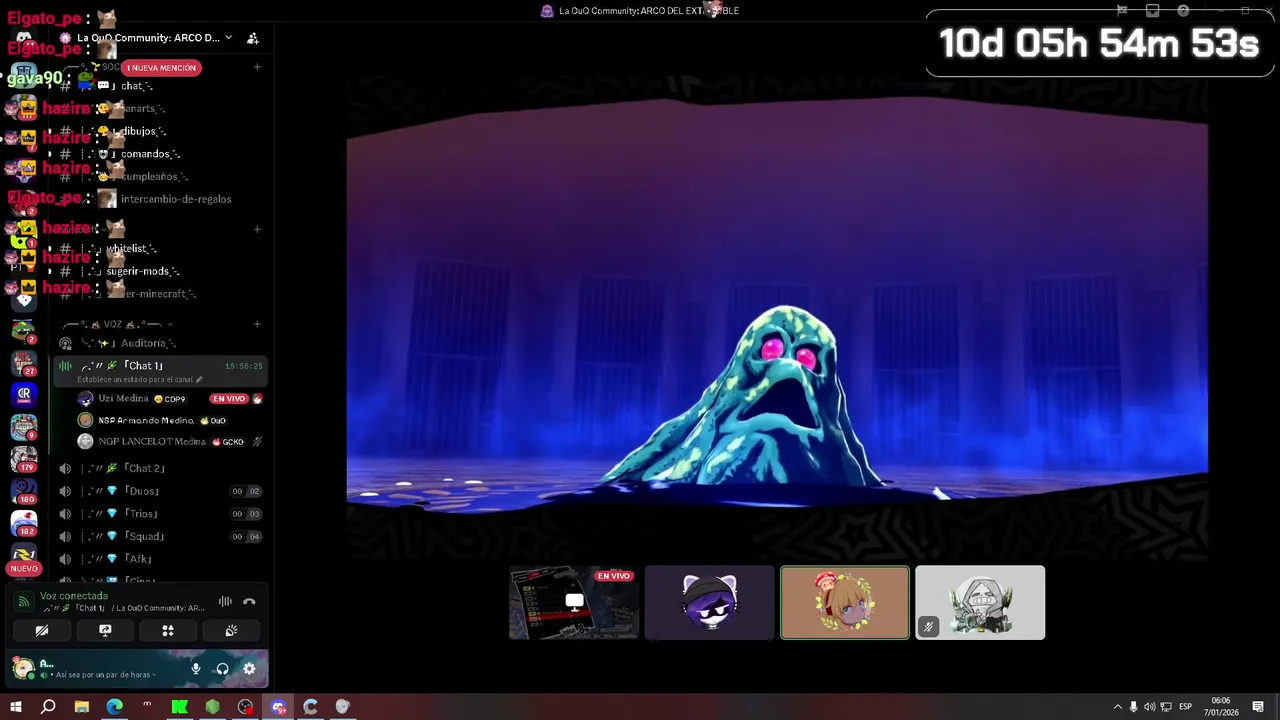Click the EN VIVO badge next to Uzi Medina
This screenshot has height=720, width=1280.
229,399
